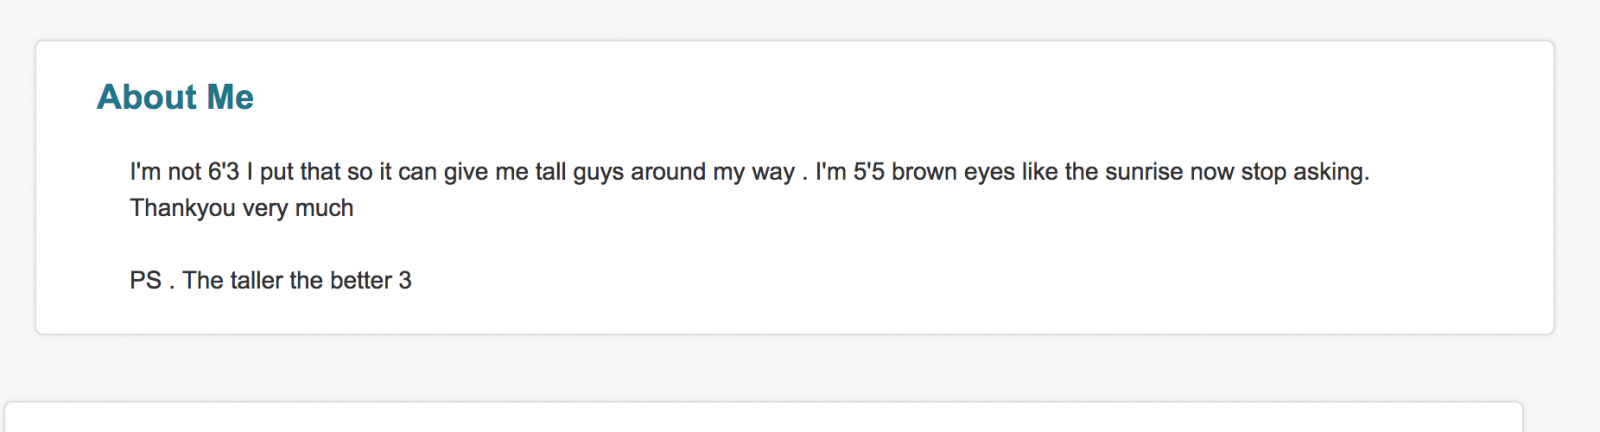Screen dimensions: 1600x432
Task: Click the words "around my way"
Action: (x=712, y=172)
